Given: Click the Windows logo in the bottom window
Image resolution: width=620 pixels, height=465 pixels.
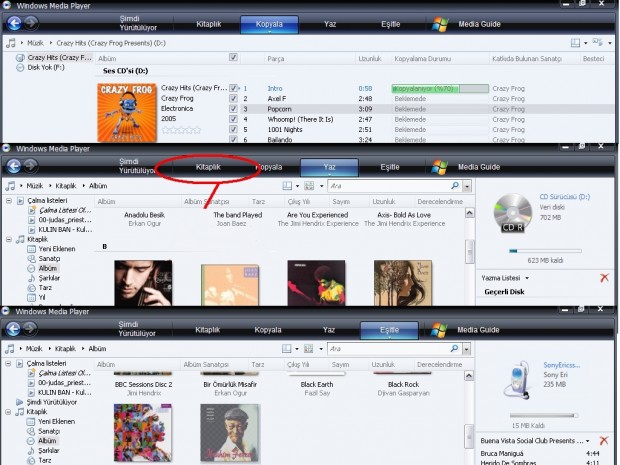Looking at the screenshot, I should tap(439, 330).
